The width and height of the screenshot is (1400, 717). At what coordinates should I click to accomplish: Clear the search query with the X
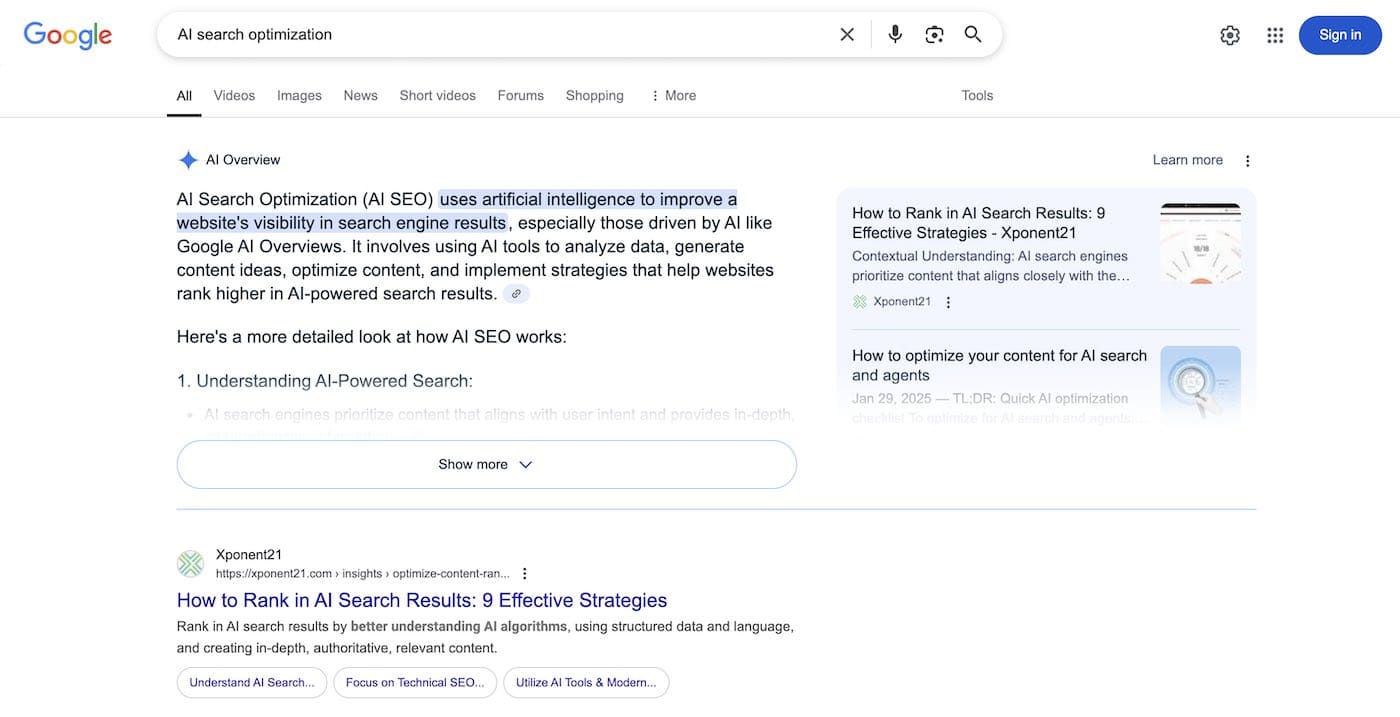[846, 33]
